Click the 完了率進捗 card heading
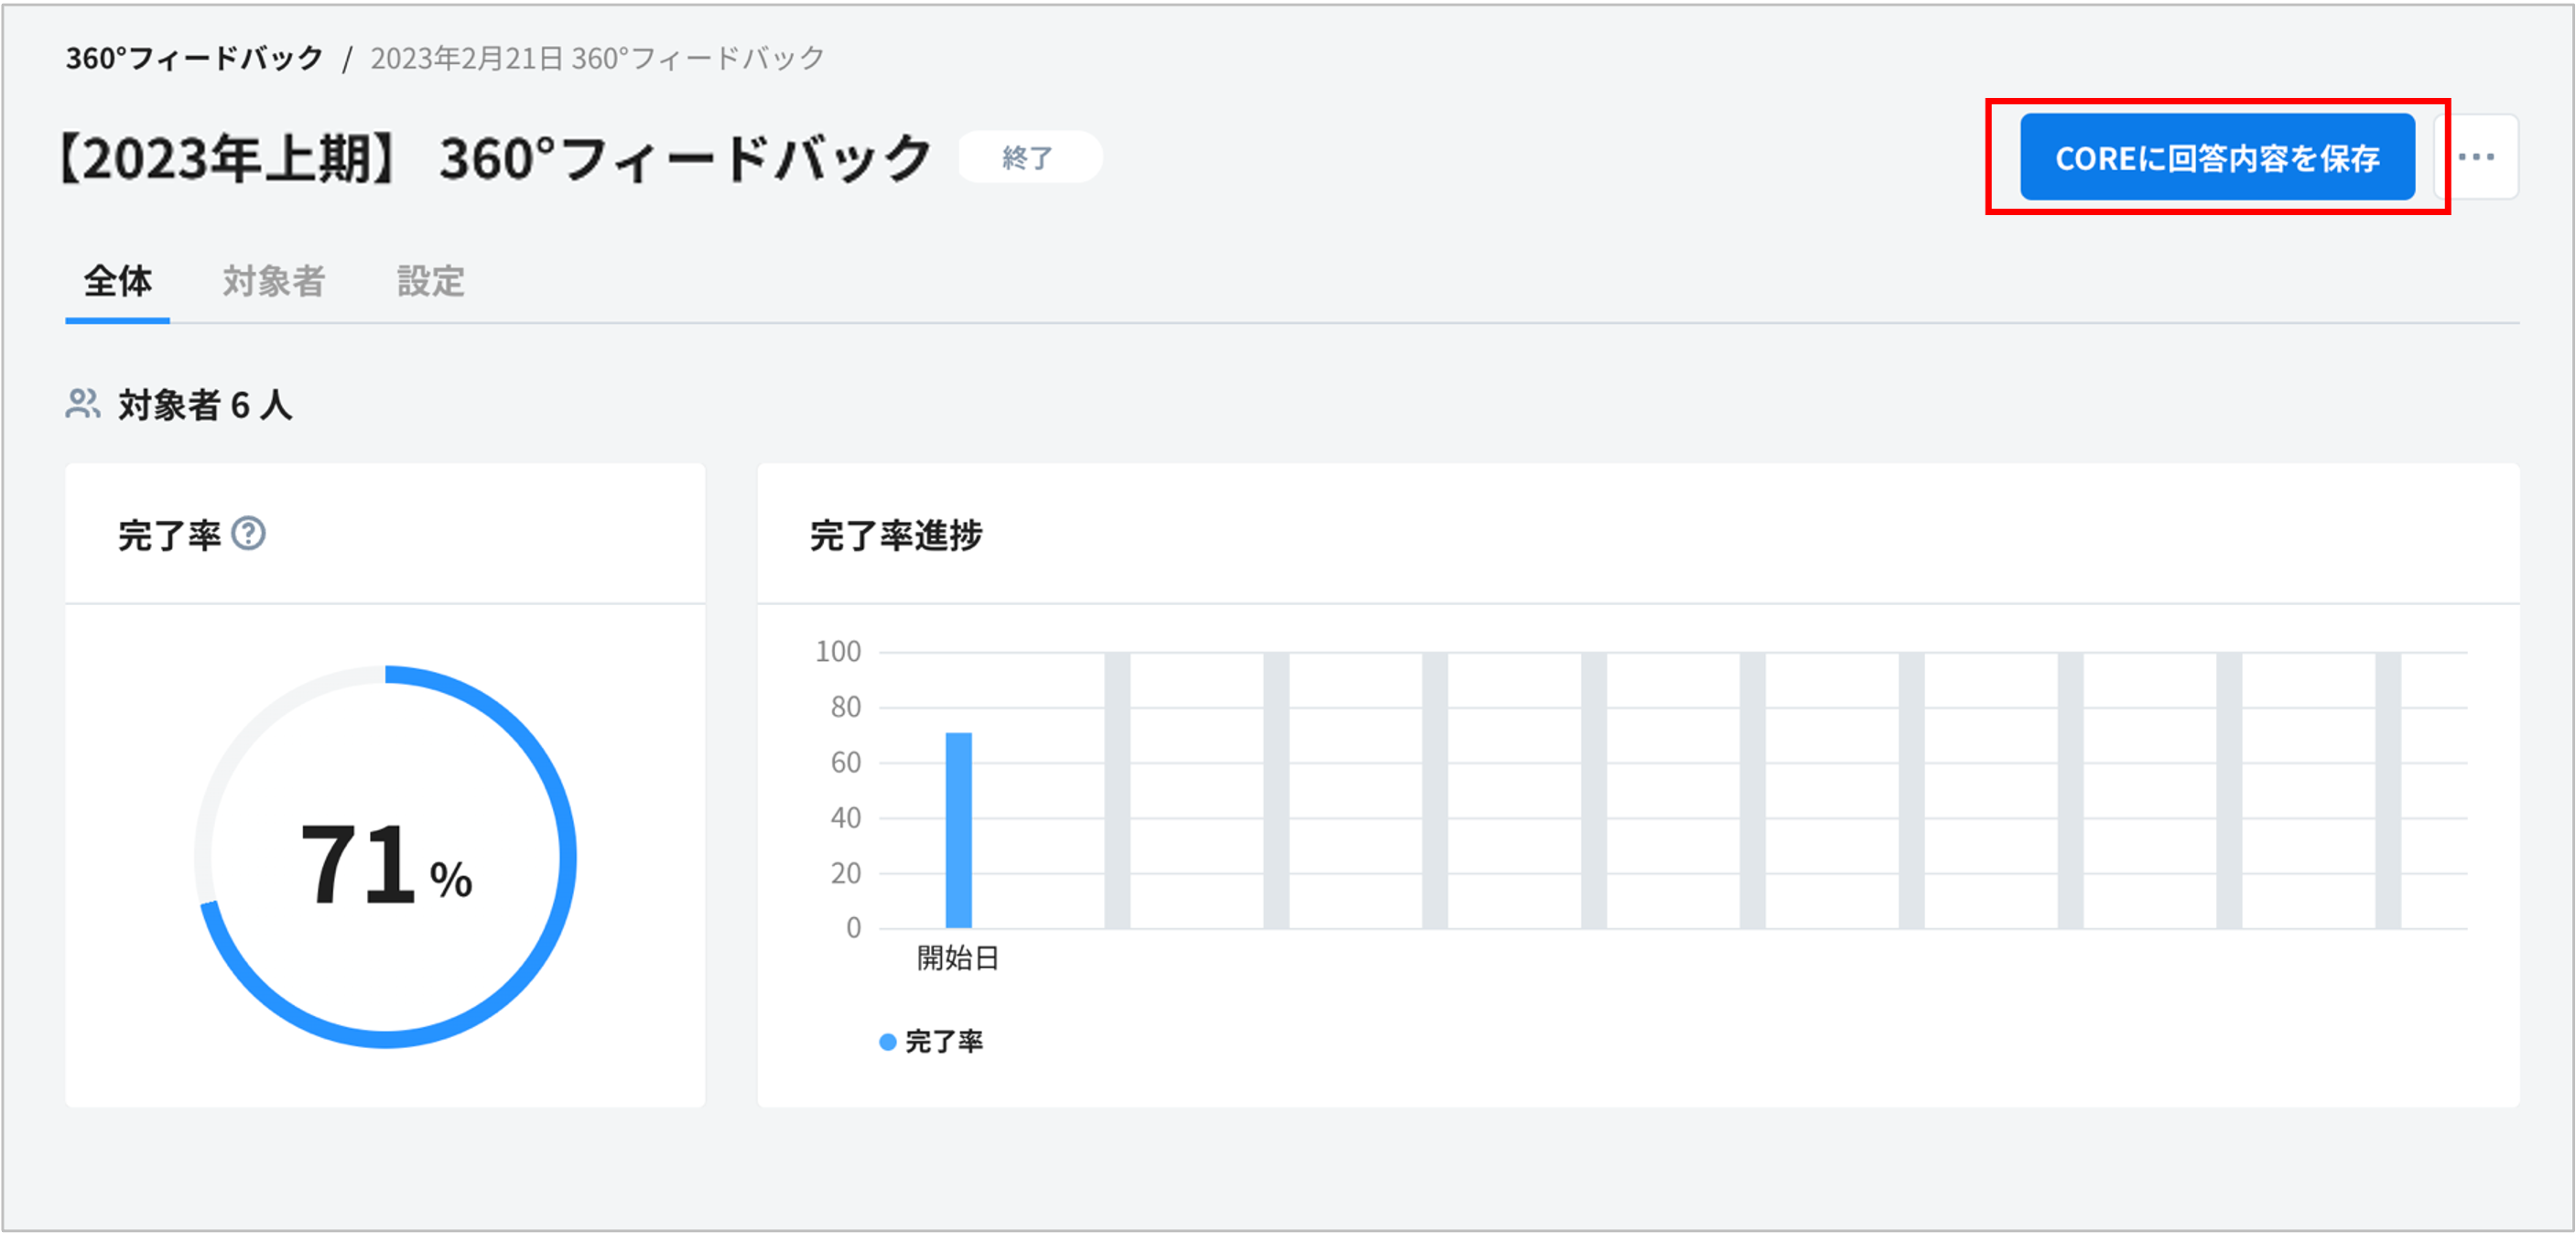 [x=895, y=535]
